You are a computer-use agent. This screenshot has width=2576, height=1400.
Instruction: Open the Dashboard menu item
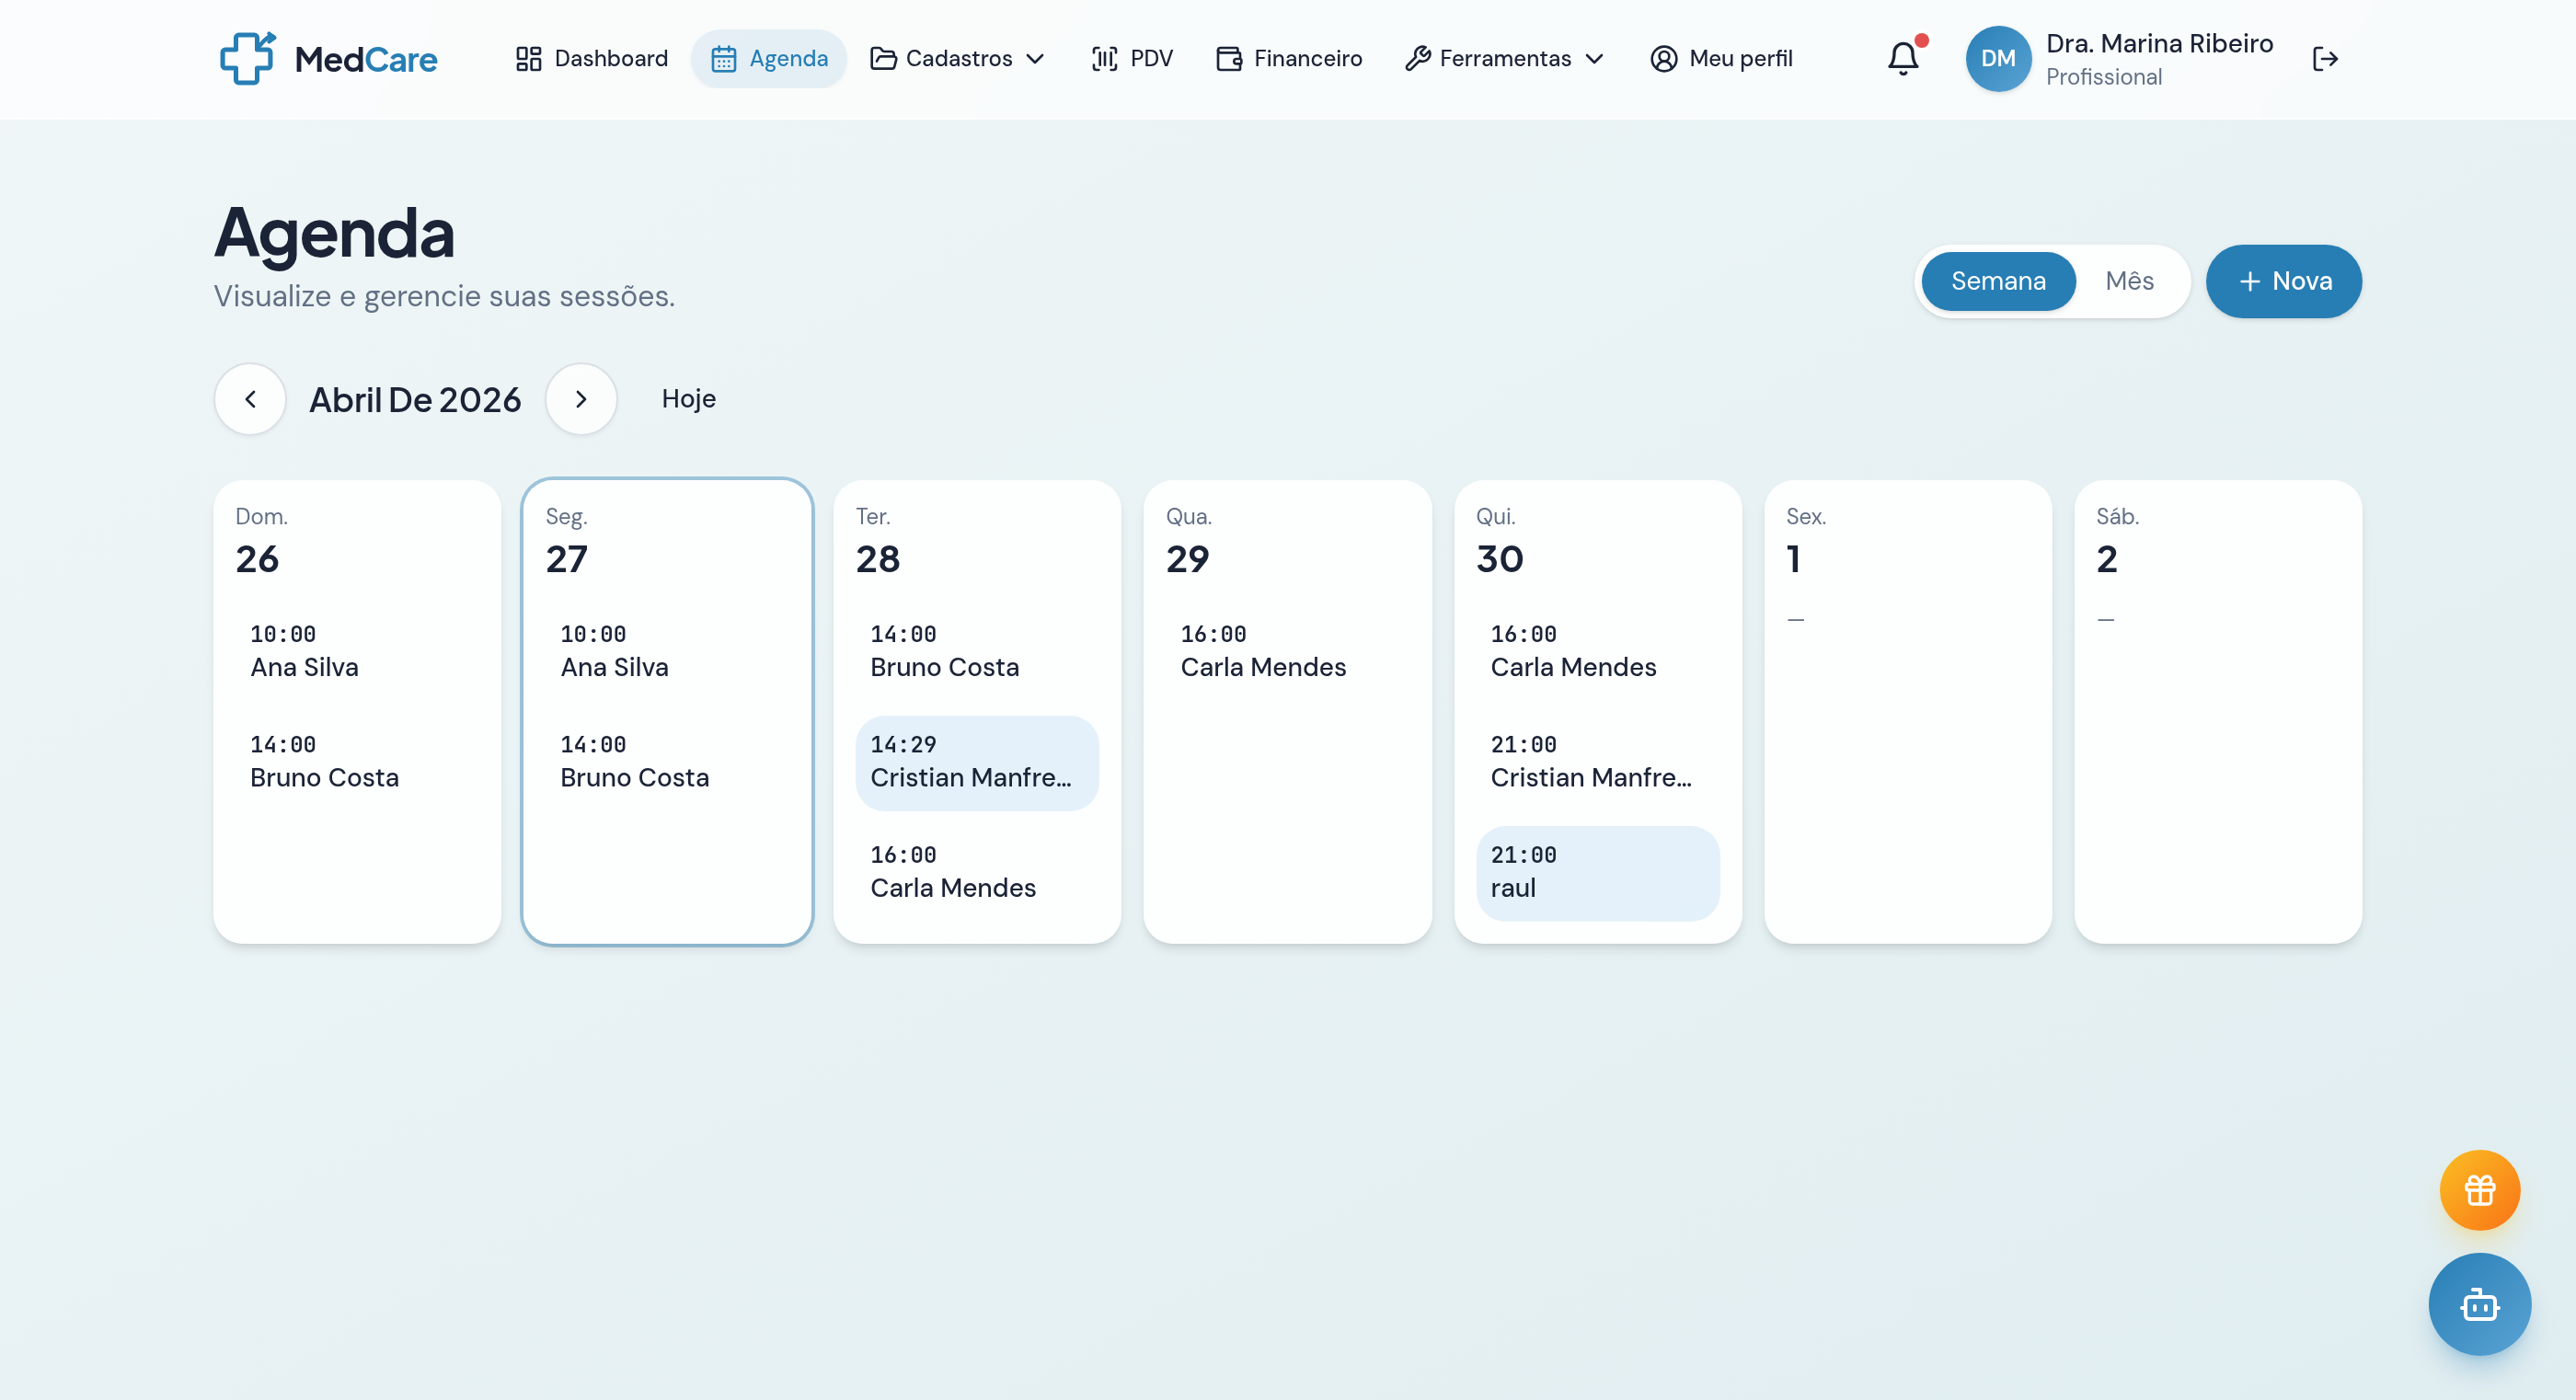(x=591, y=58)
